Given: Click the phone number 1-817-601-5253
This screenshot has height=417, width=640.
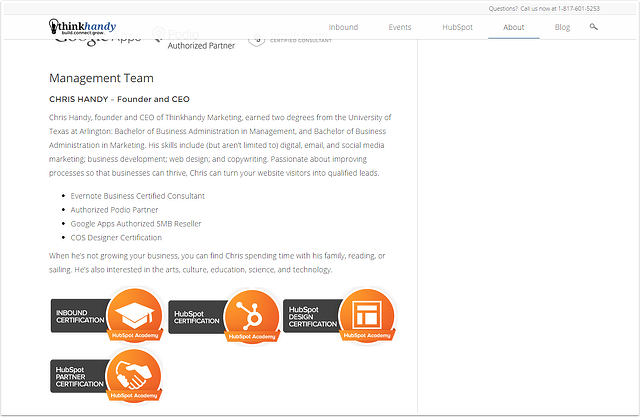Looking at the screenshot, I should [579, 9].
